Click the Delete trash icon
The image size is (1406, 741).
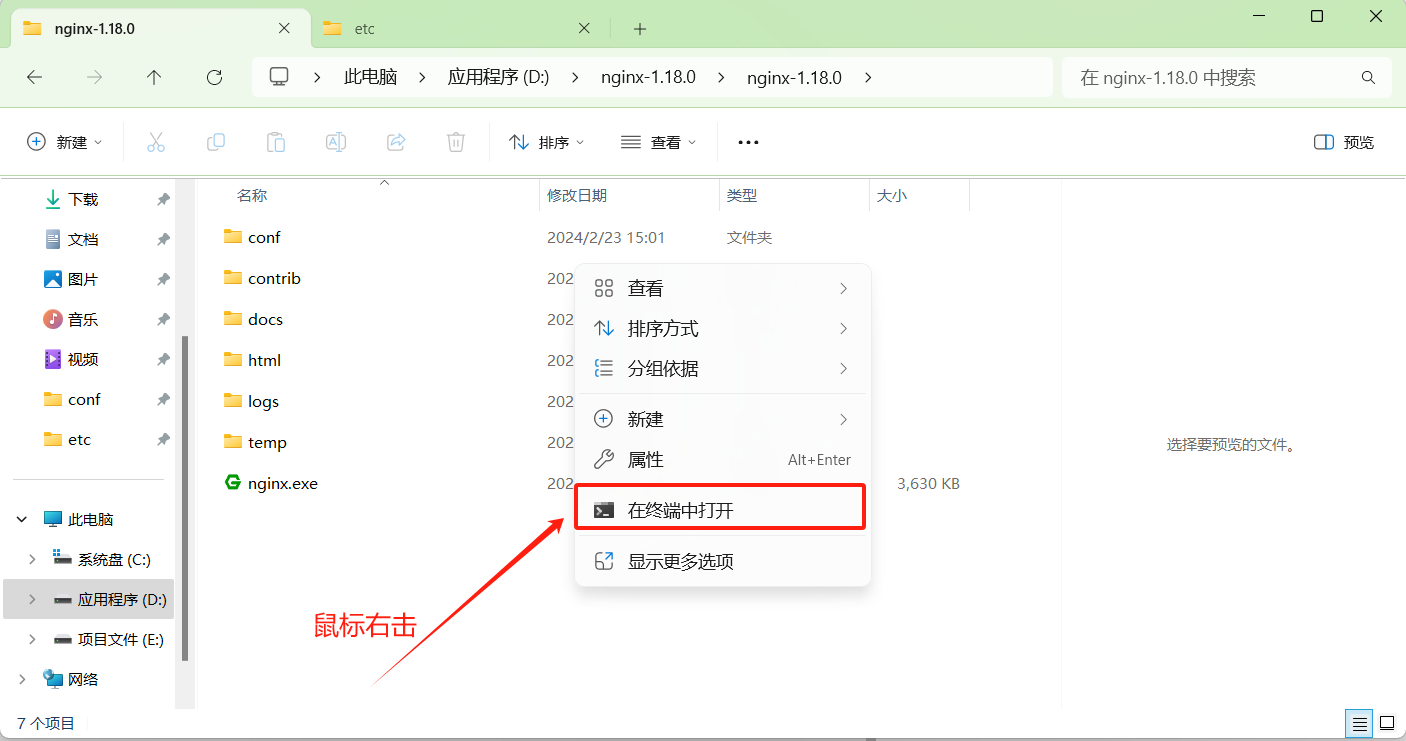[456, 142]
